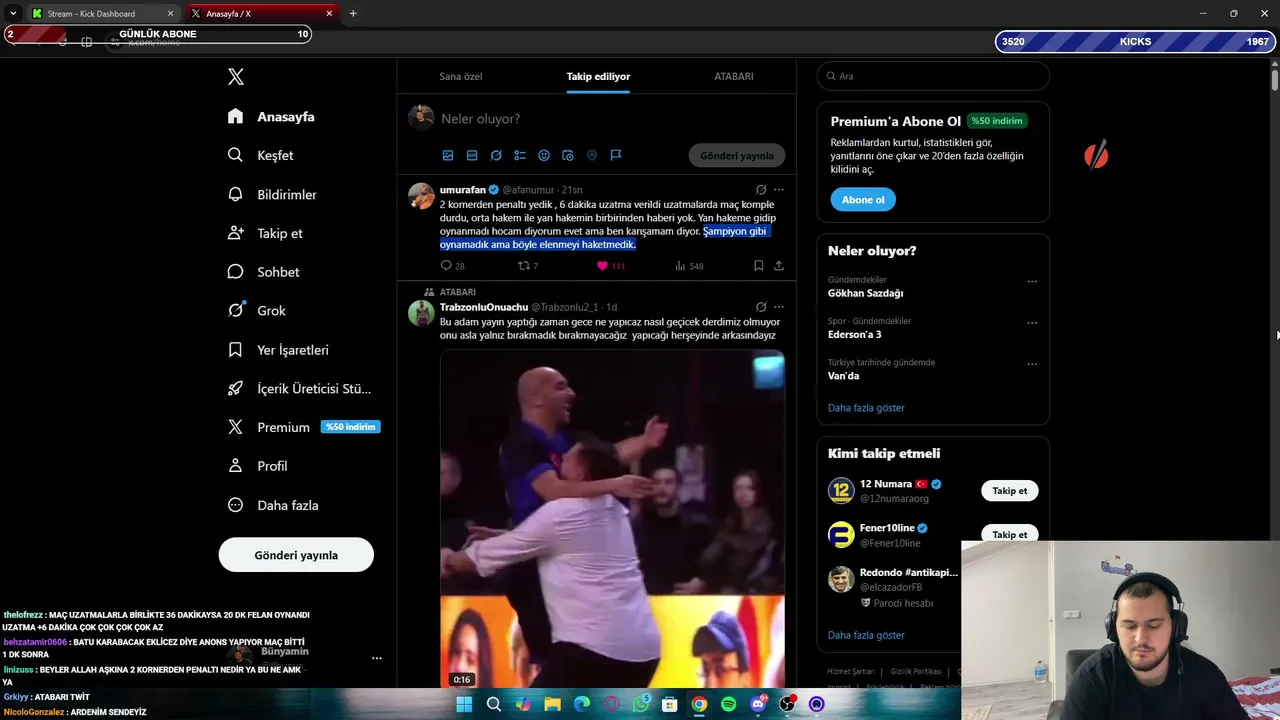Repost the umurafan post

(x=528, y=266)
